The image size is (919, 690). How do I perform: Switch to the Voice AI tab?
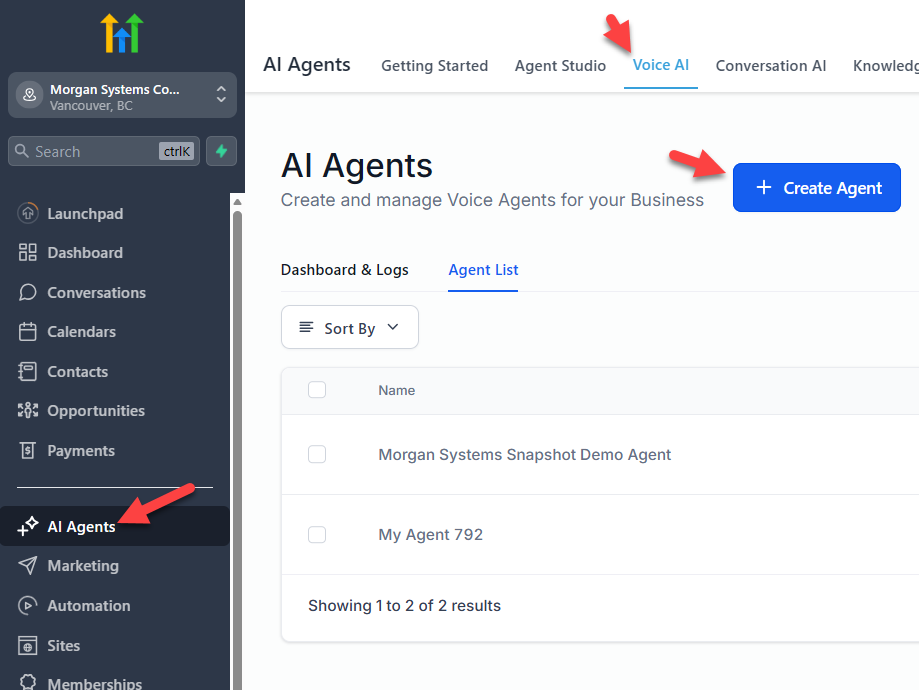tap(661, 65)
